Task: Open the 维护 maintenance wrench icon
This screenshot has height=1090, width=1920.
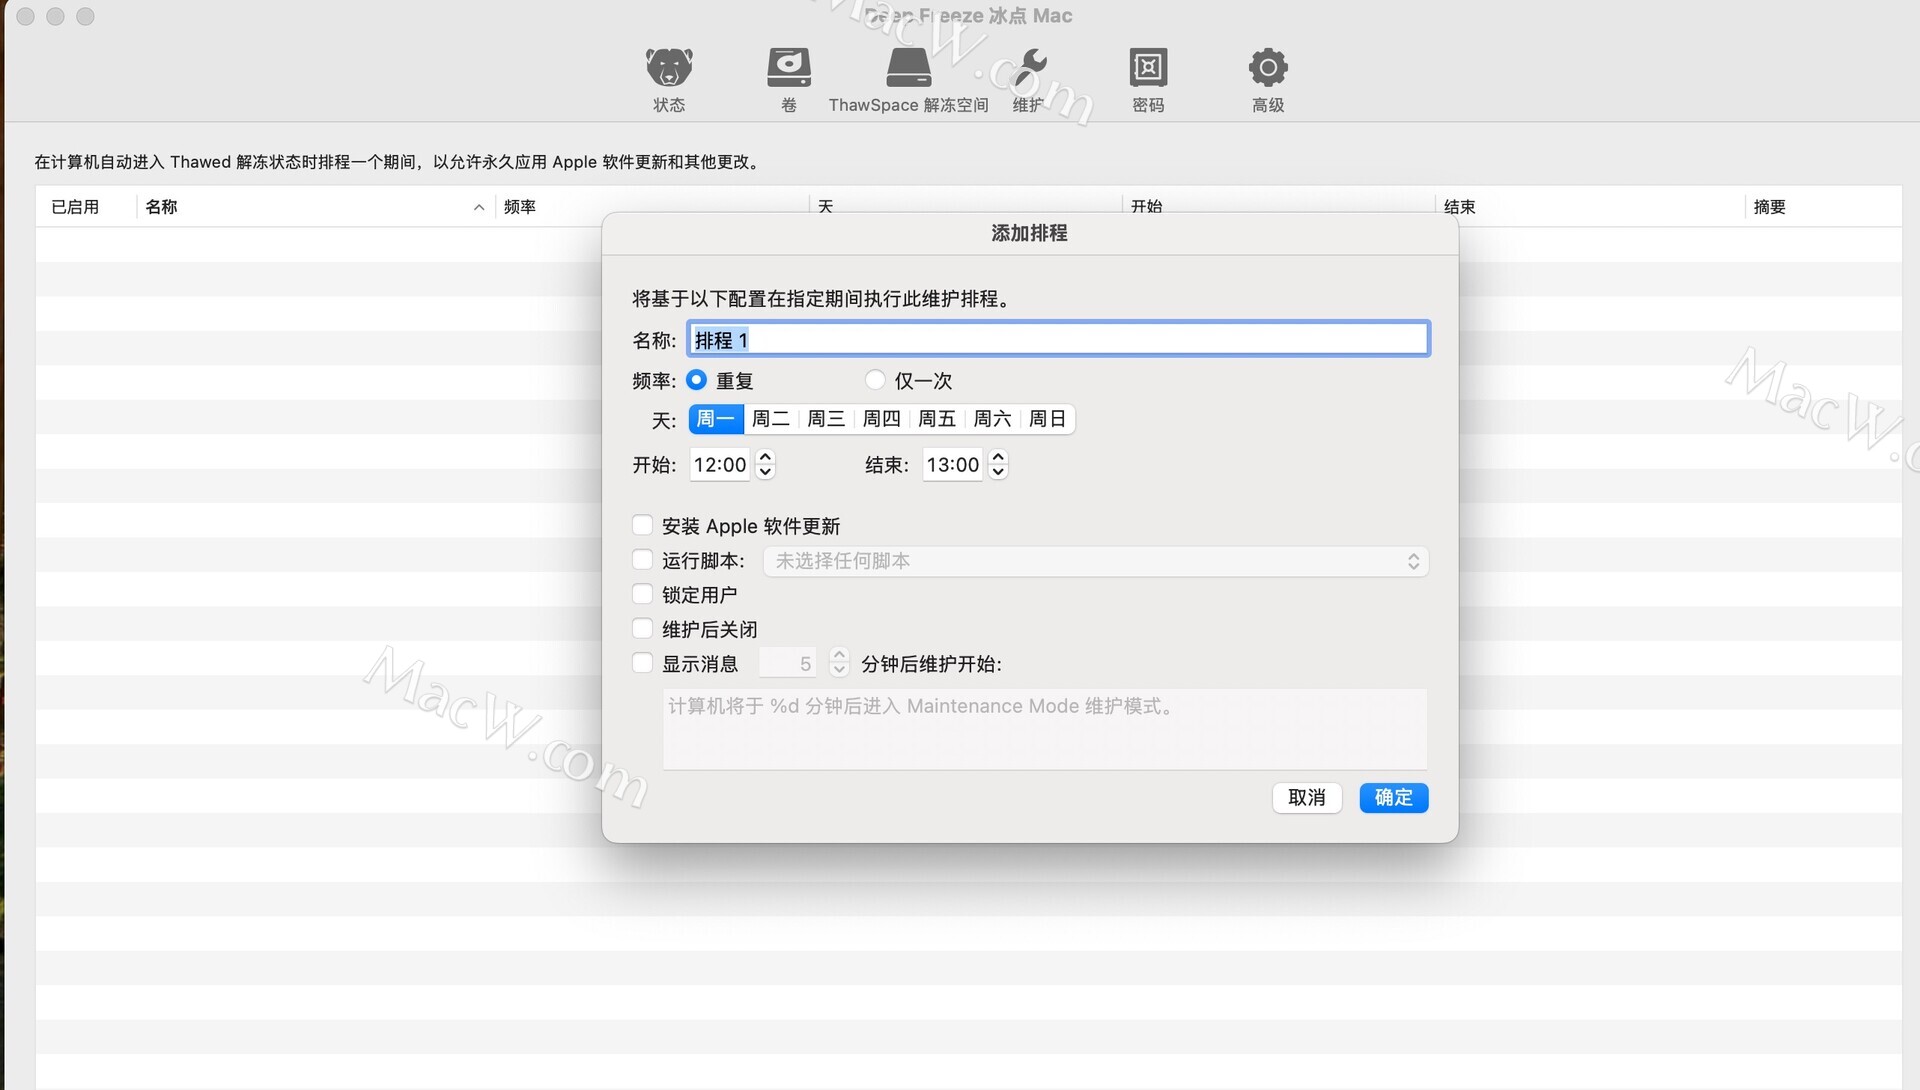Action: 1028,68
